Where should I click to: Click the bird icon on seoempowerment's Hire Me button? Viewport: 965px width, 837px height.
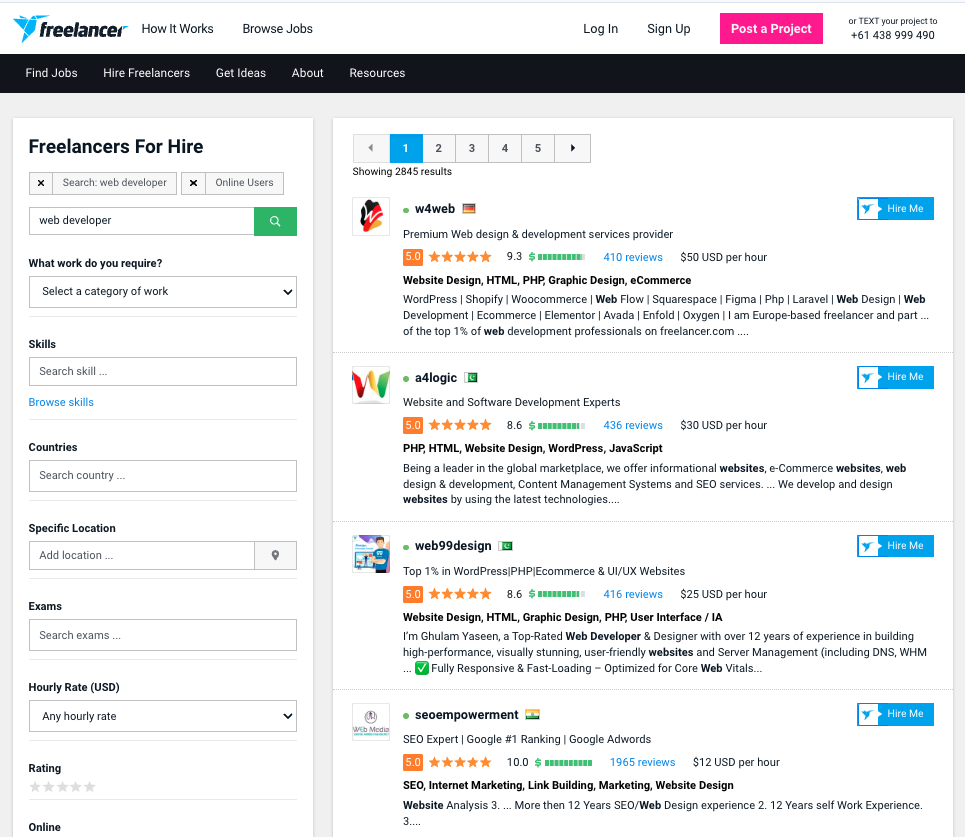pos(866,714)
